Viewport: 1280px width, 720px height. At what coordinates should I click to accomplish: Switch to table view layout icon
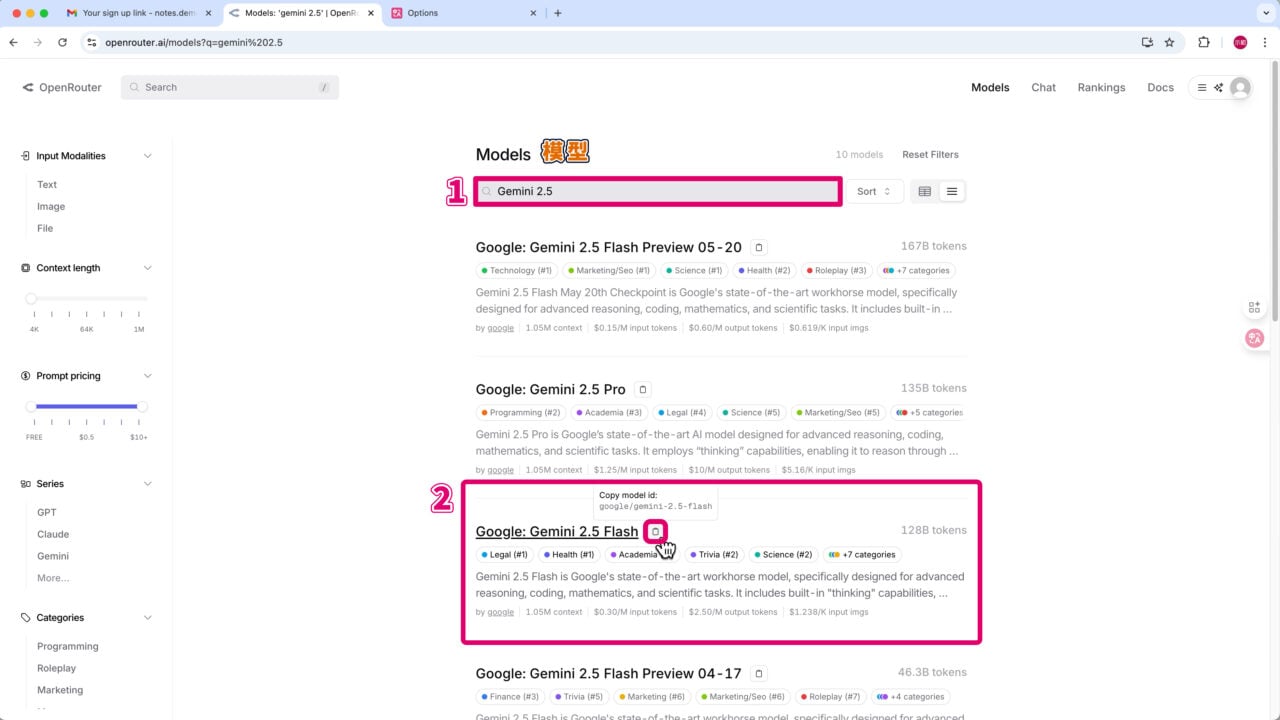[925, 191]
